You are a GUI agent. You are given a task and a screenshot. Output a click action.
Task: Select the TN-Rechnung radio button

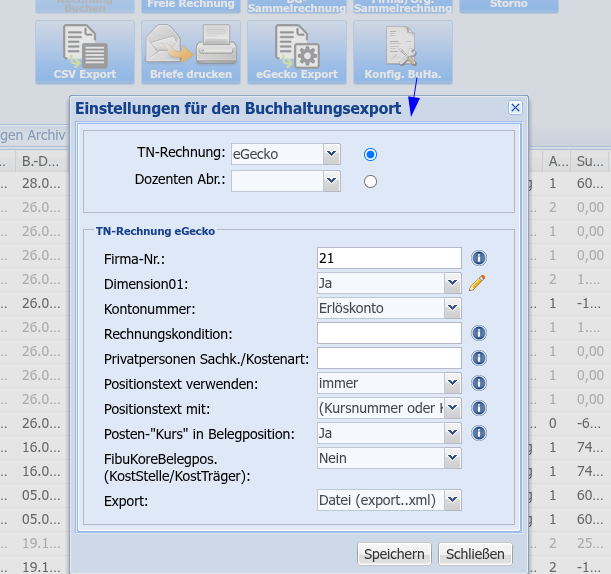pos(370,154)
